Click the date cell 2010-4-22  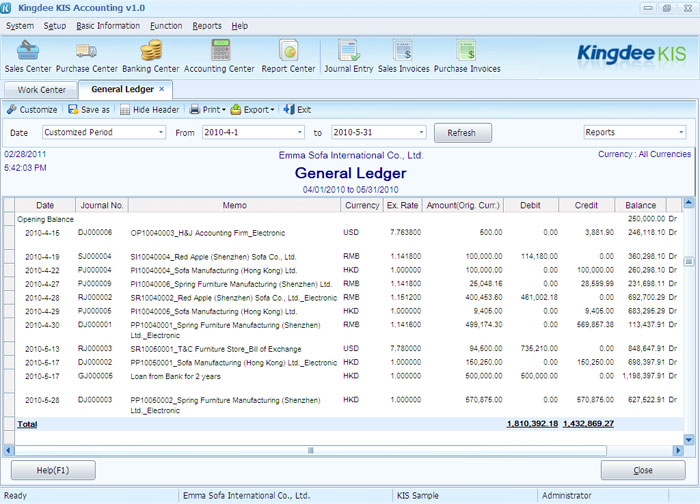(42, 270)
